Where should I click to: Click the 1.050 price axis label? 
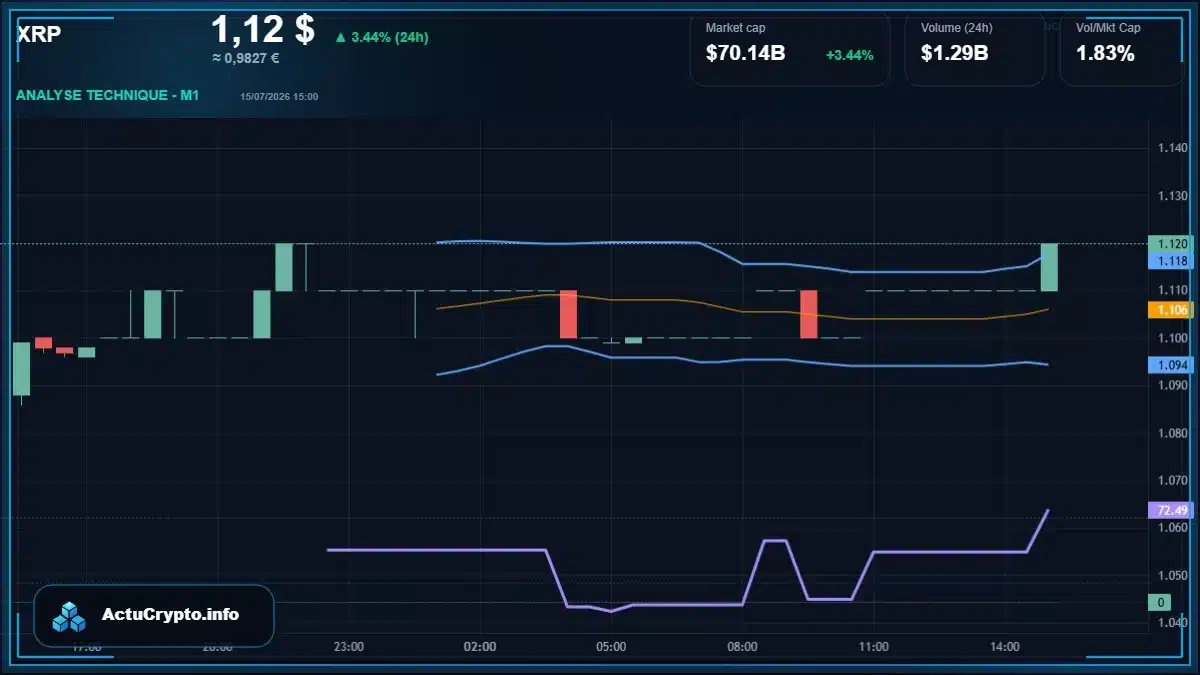pyautogui.click(x=1172, y=575)
